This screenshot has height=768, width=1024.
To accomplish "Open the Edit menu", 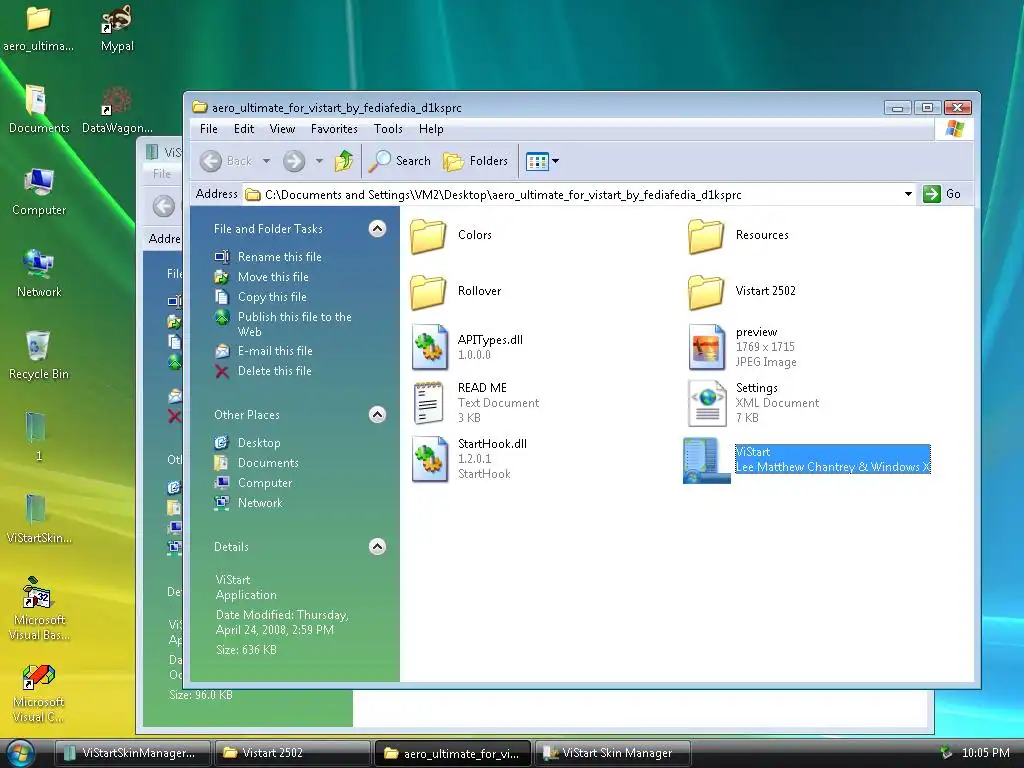I will tap(244, 129).
